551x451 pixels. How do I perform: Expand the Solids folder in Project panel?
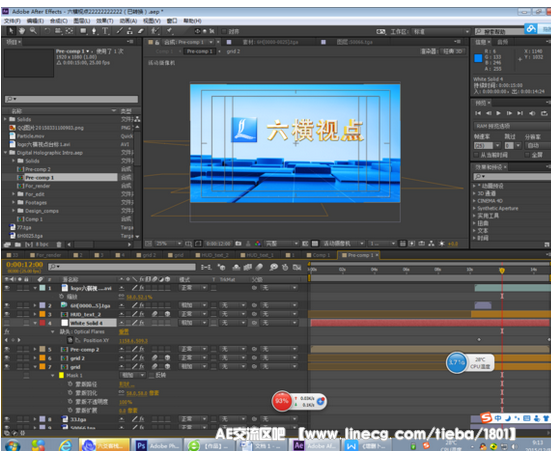(5, 119)
